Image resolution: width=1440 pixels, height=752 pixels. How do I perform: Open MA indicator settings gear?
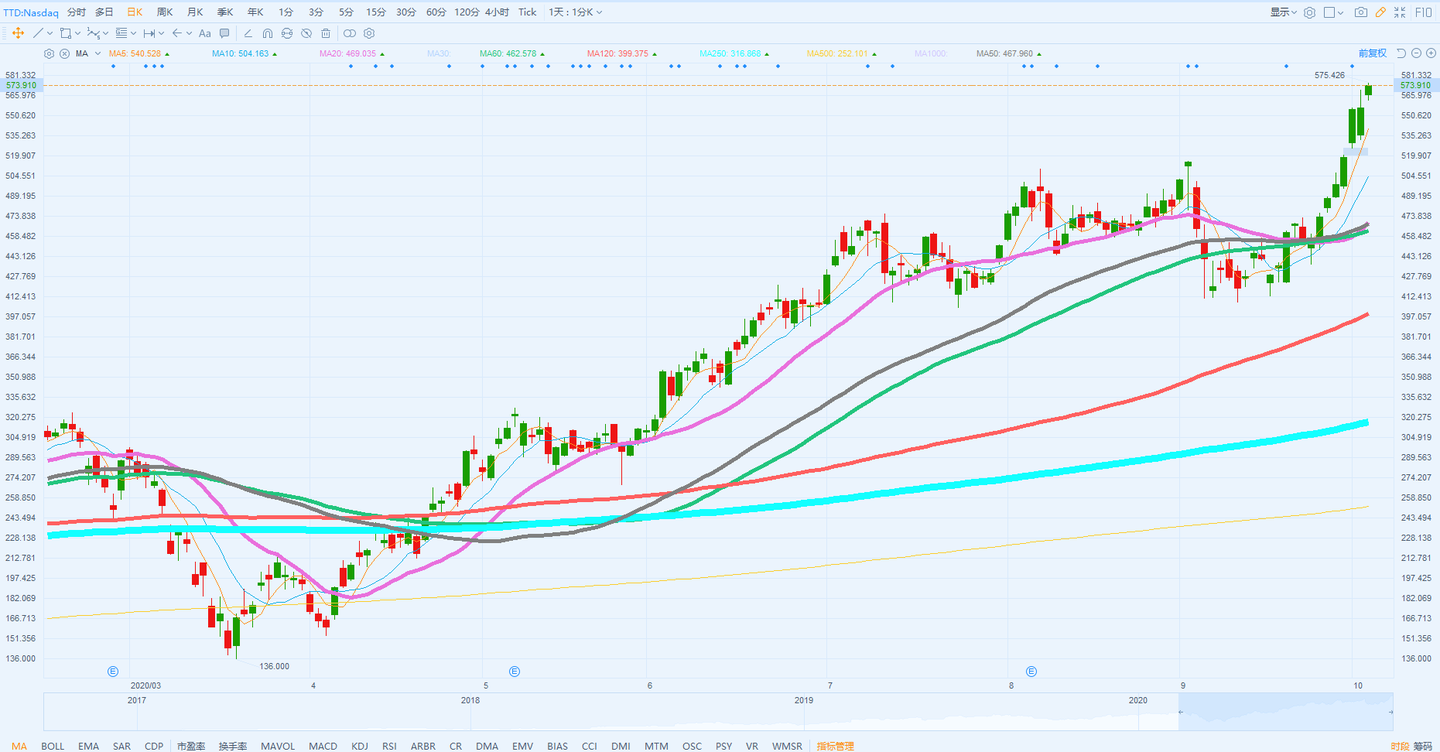(x=50, y=53)
